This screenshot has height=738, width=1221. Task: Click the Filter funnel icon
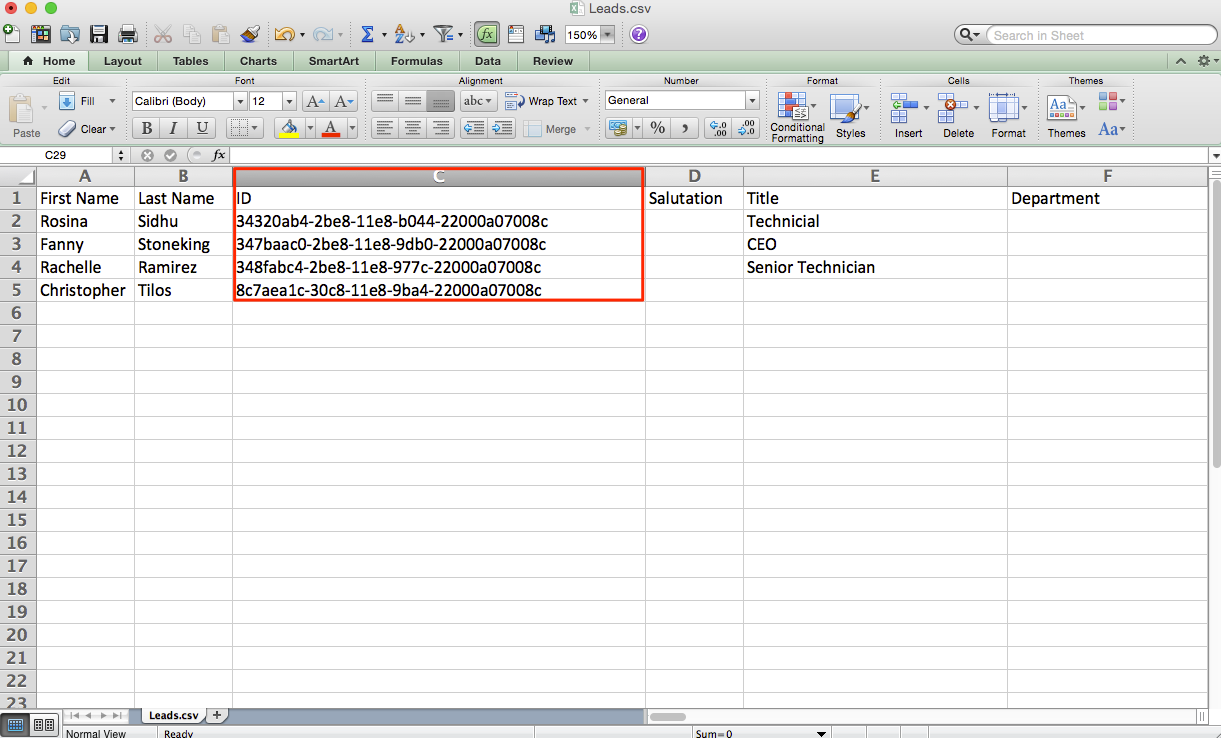pyautogui.click(x=443, y=35)
